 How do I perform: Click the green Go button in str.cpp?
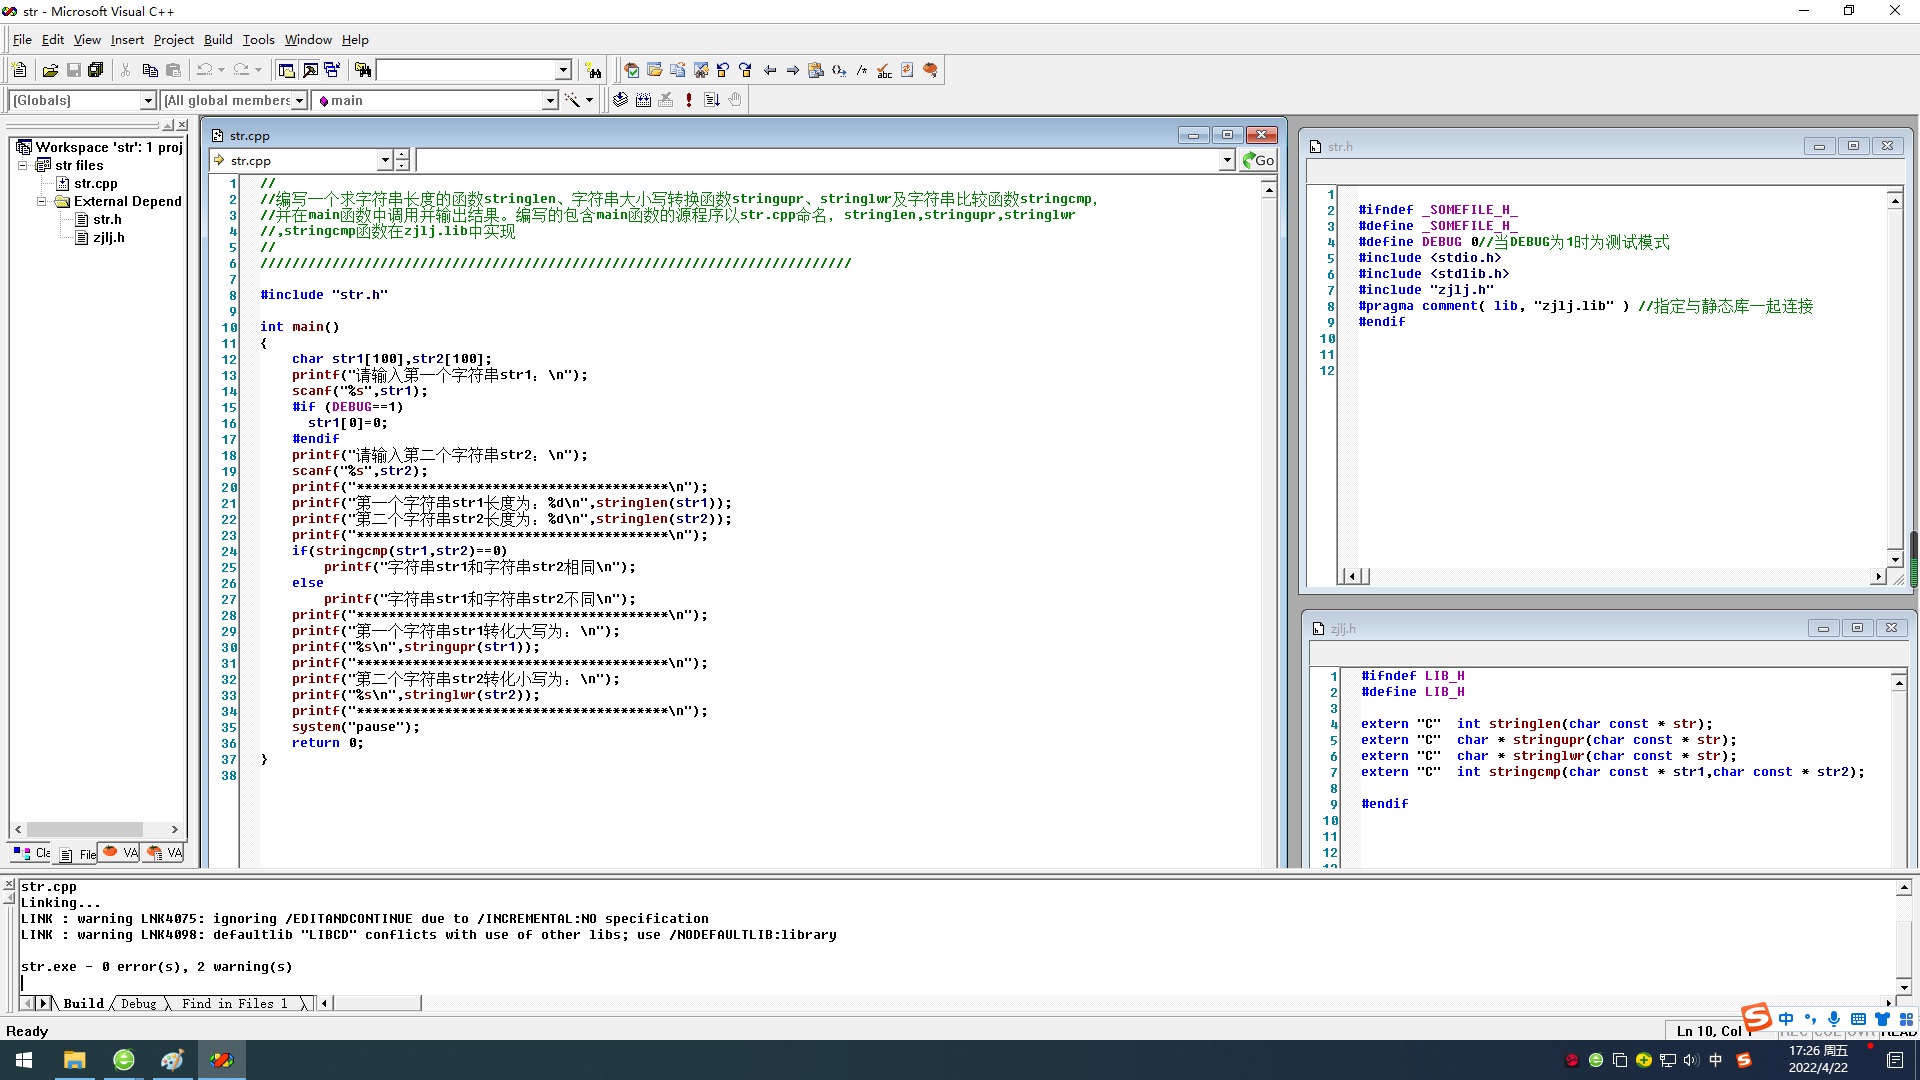click(x=1258, y=160)
